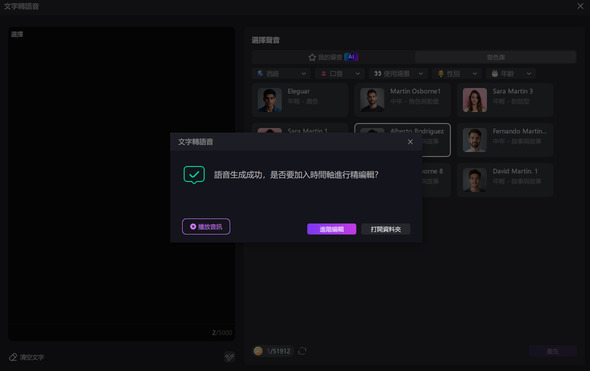Click the 播放音訊 play audio button
Screen dimensions: 590x371
point(206,227)
